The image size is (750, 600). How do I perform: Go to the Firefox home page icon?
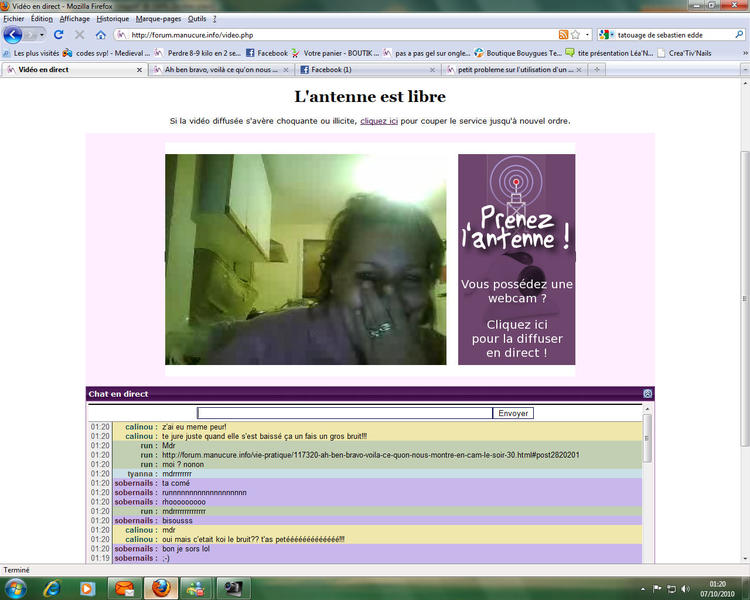pos(101,35)
